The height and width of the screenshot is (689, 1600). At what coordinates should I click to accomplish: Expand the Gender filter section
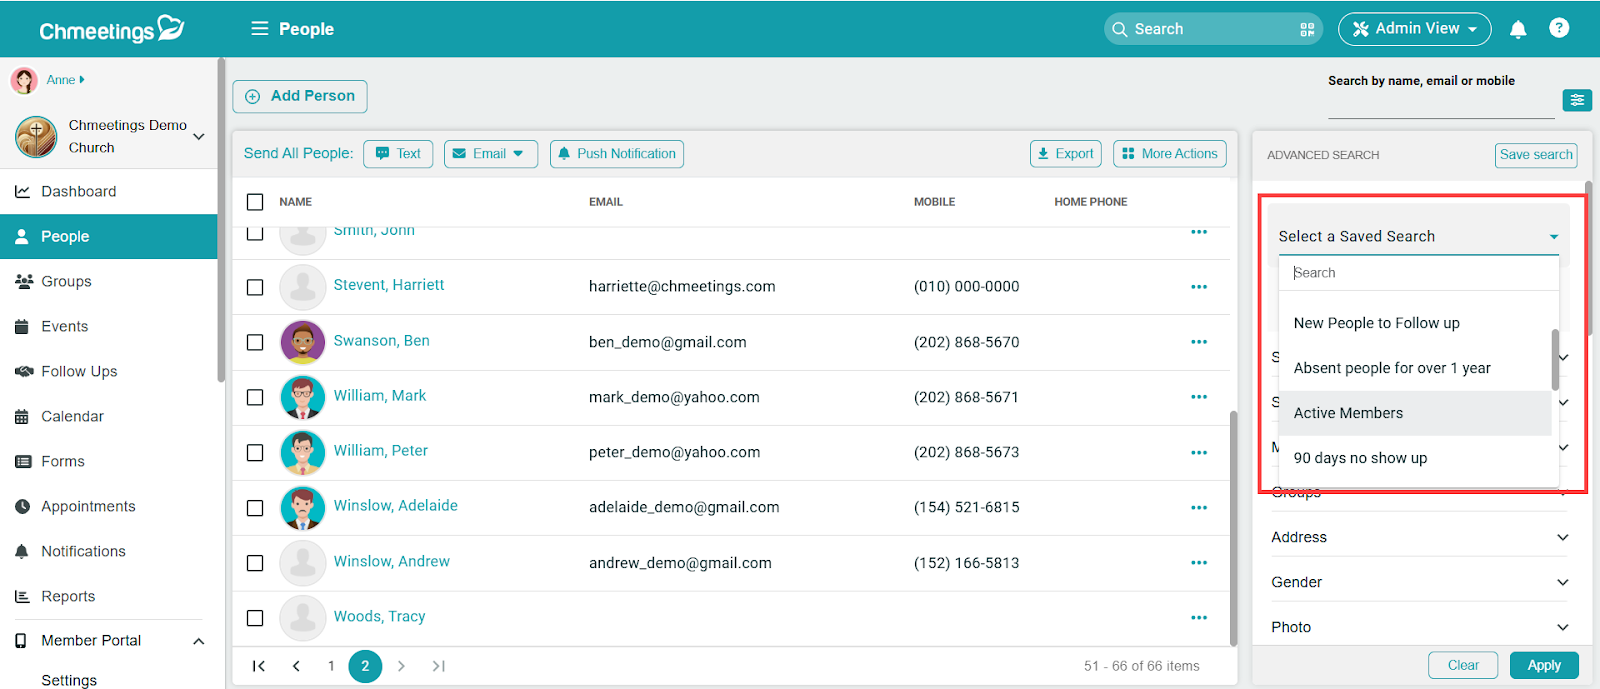click(1419, 582)
